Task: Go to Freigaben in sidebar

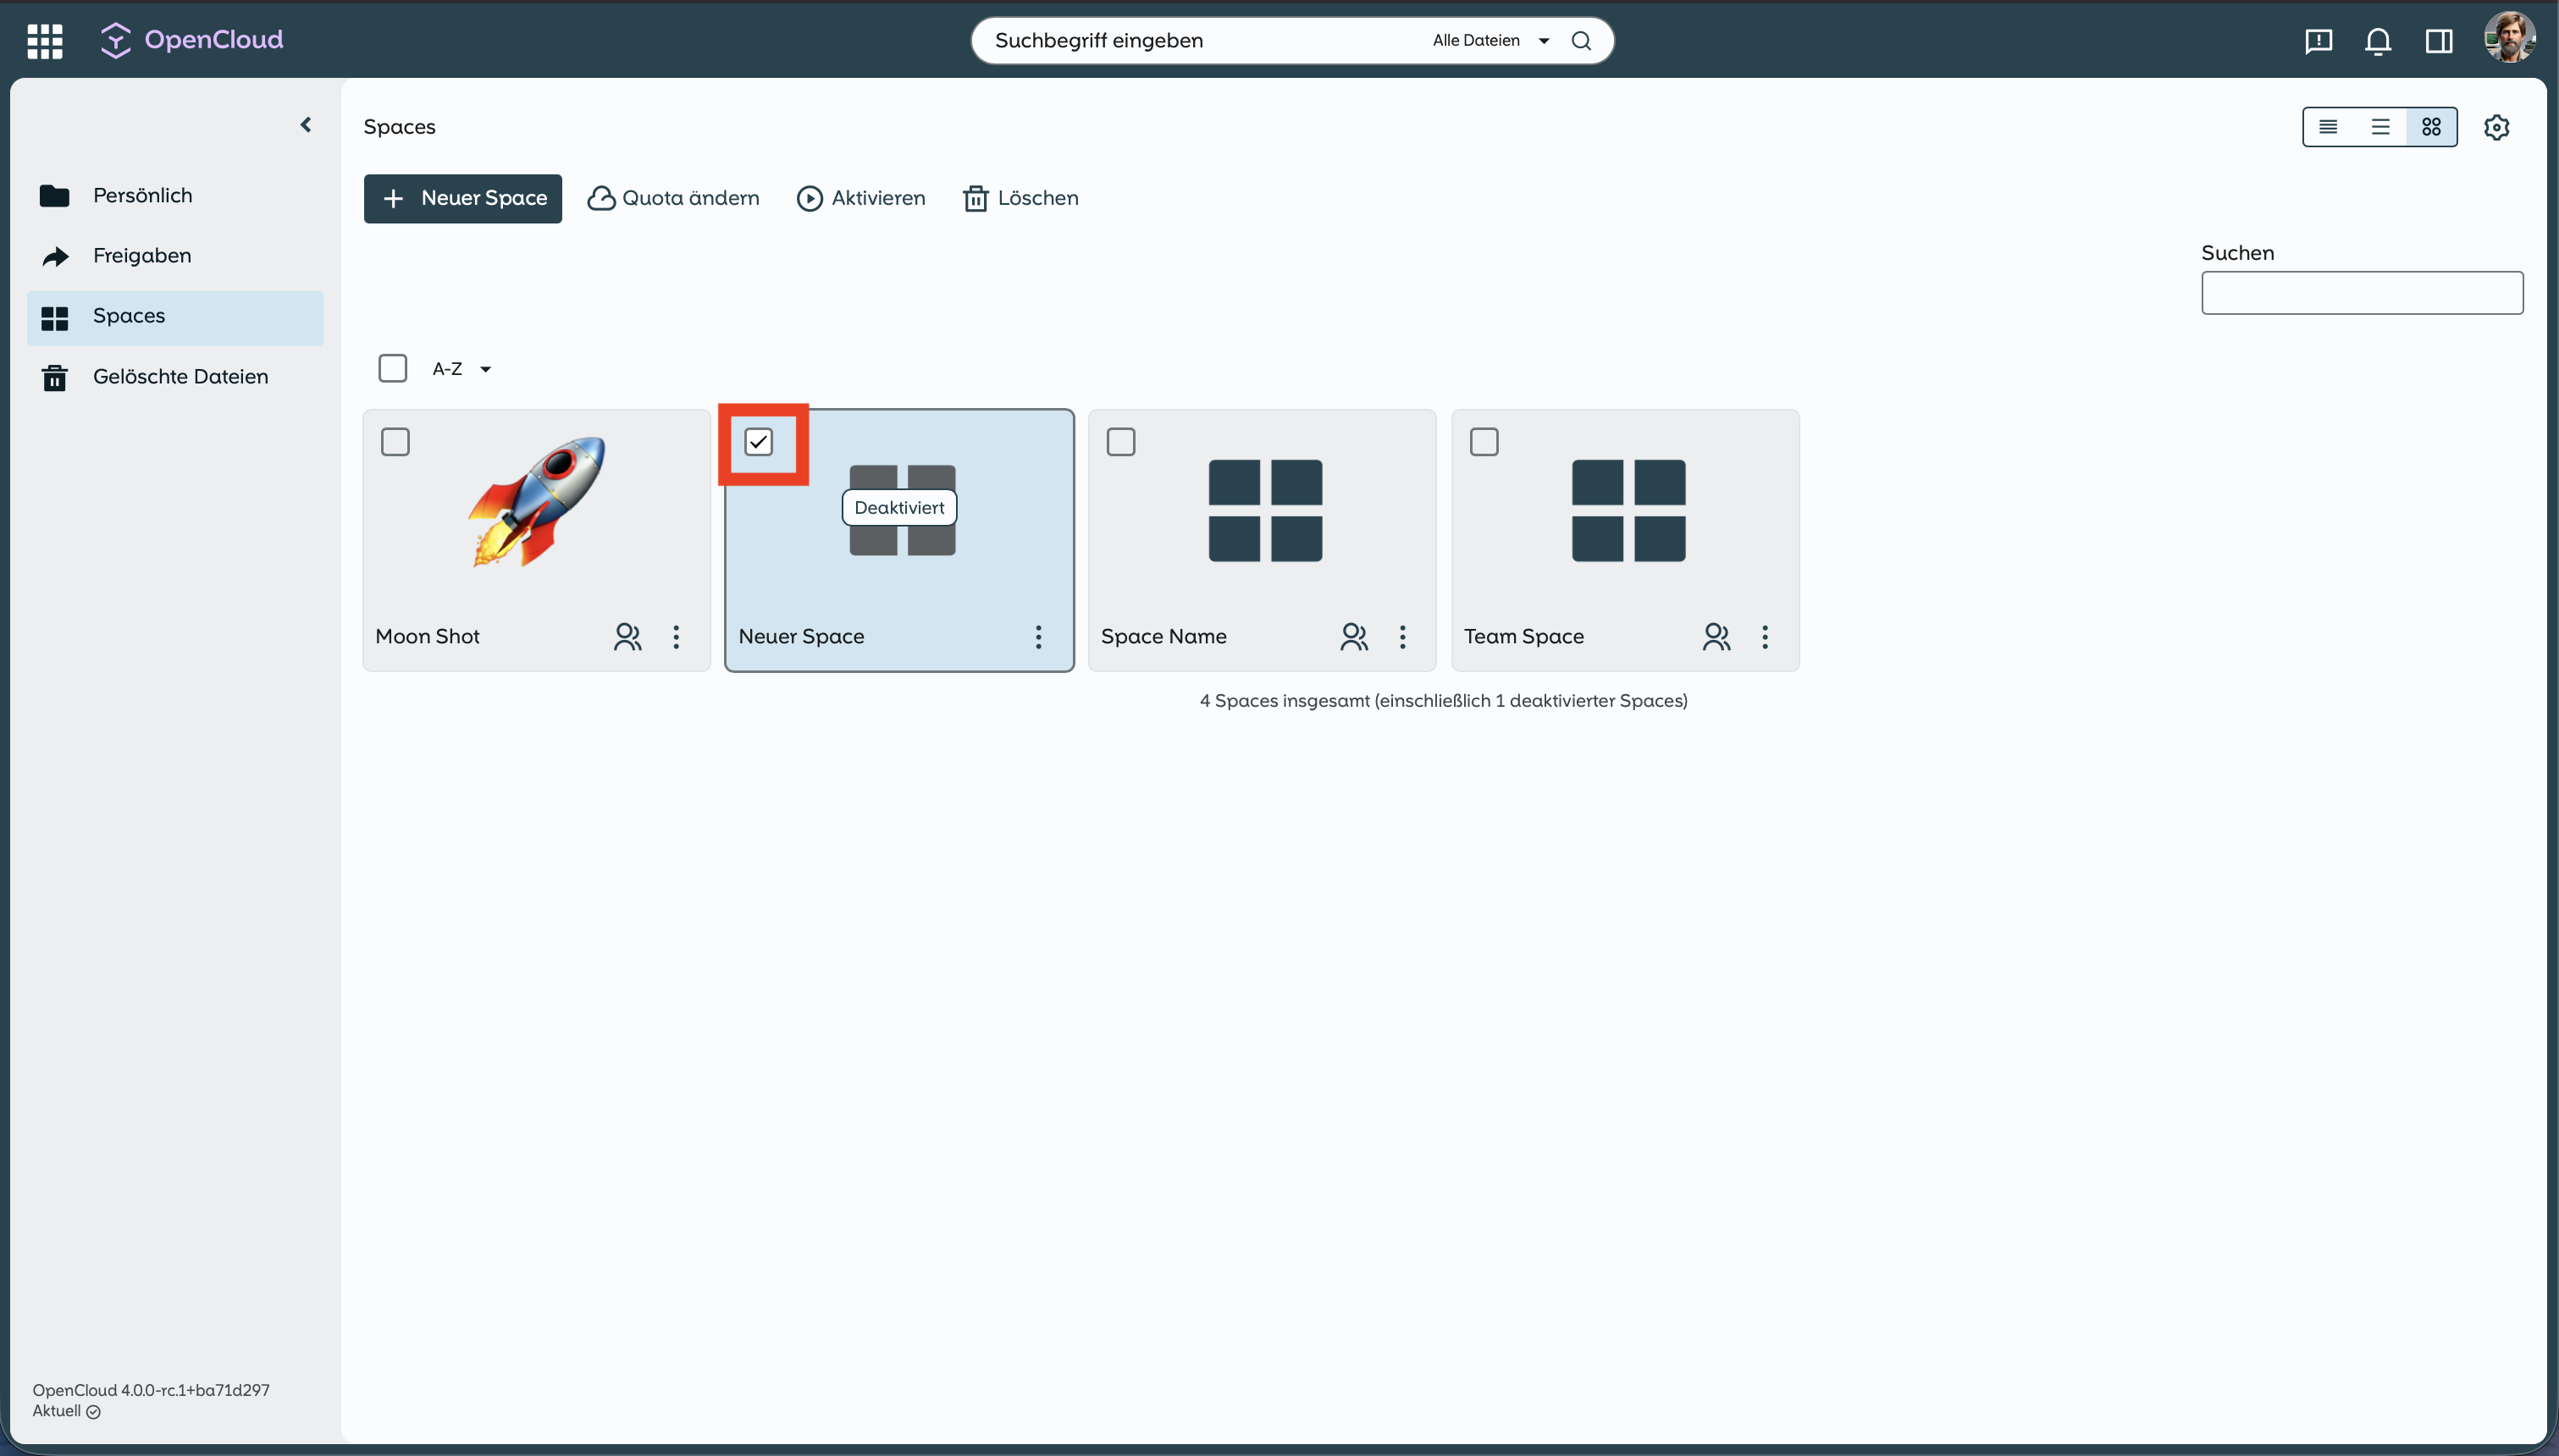Action: [142, 256]
